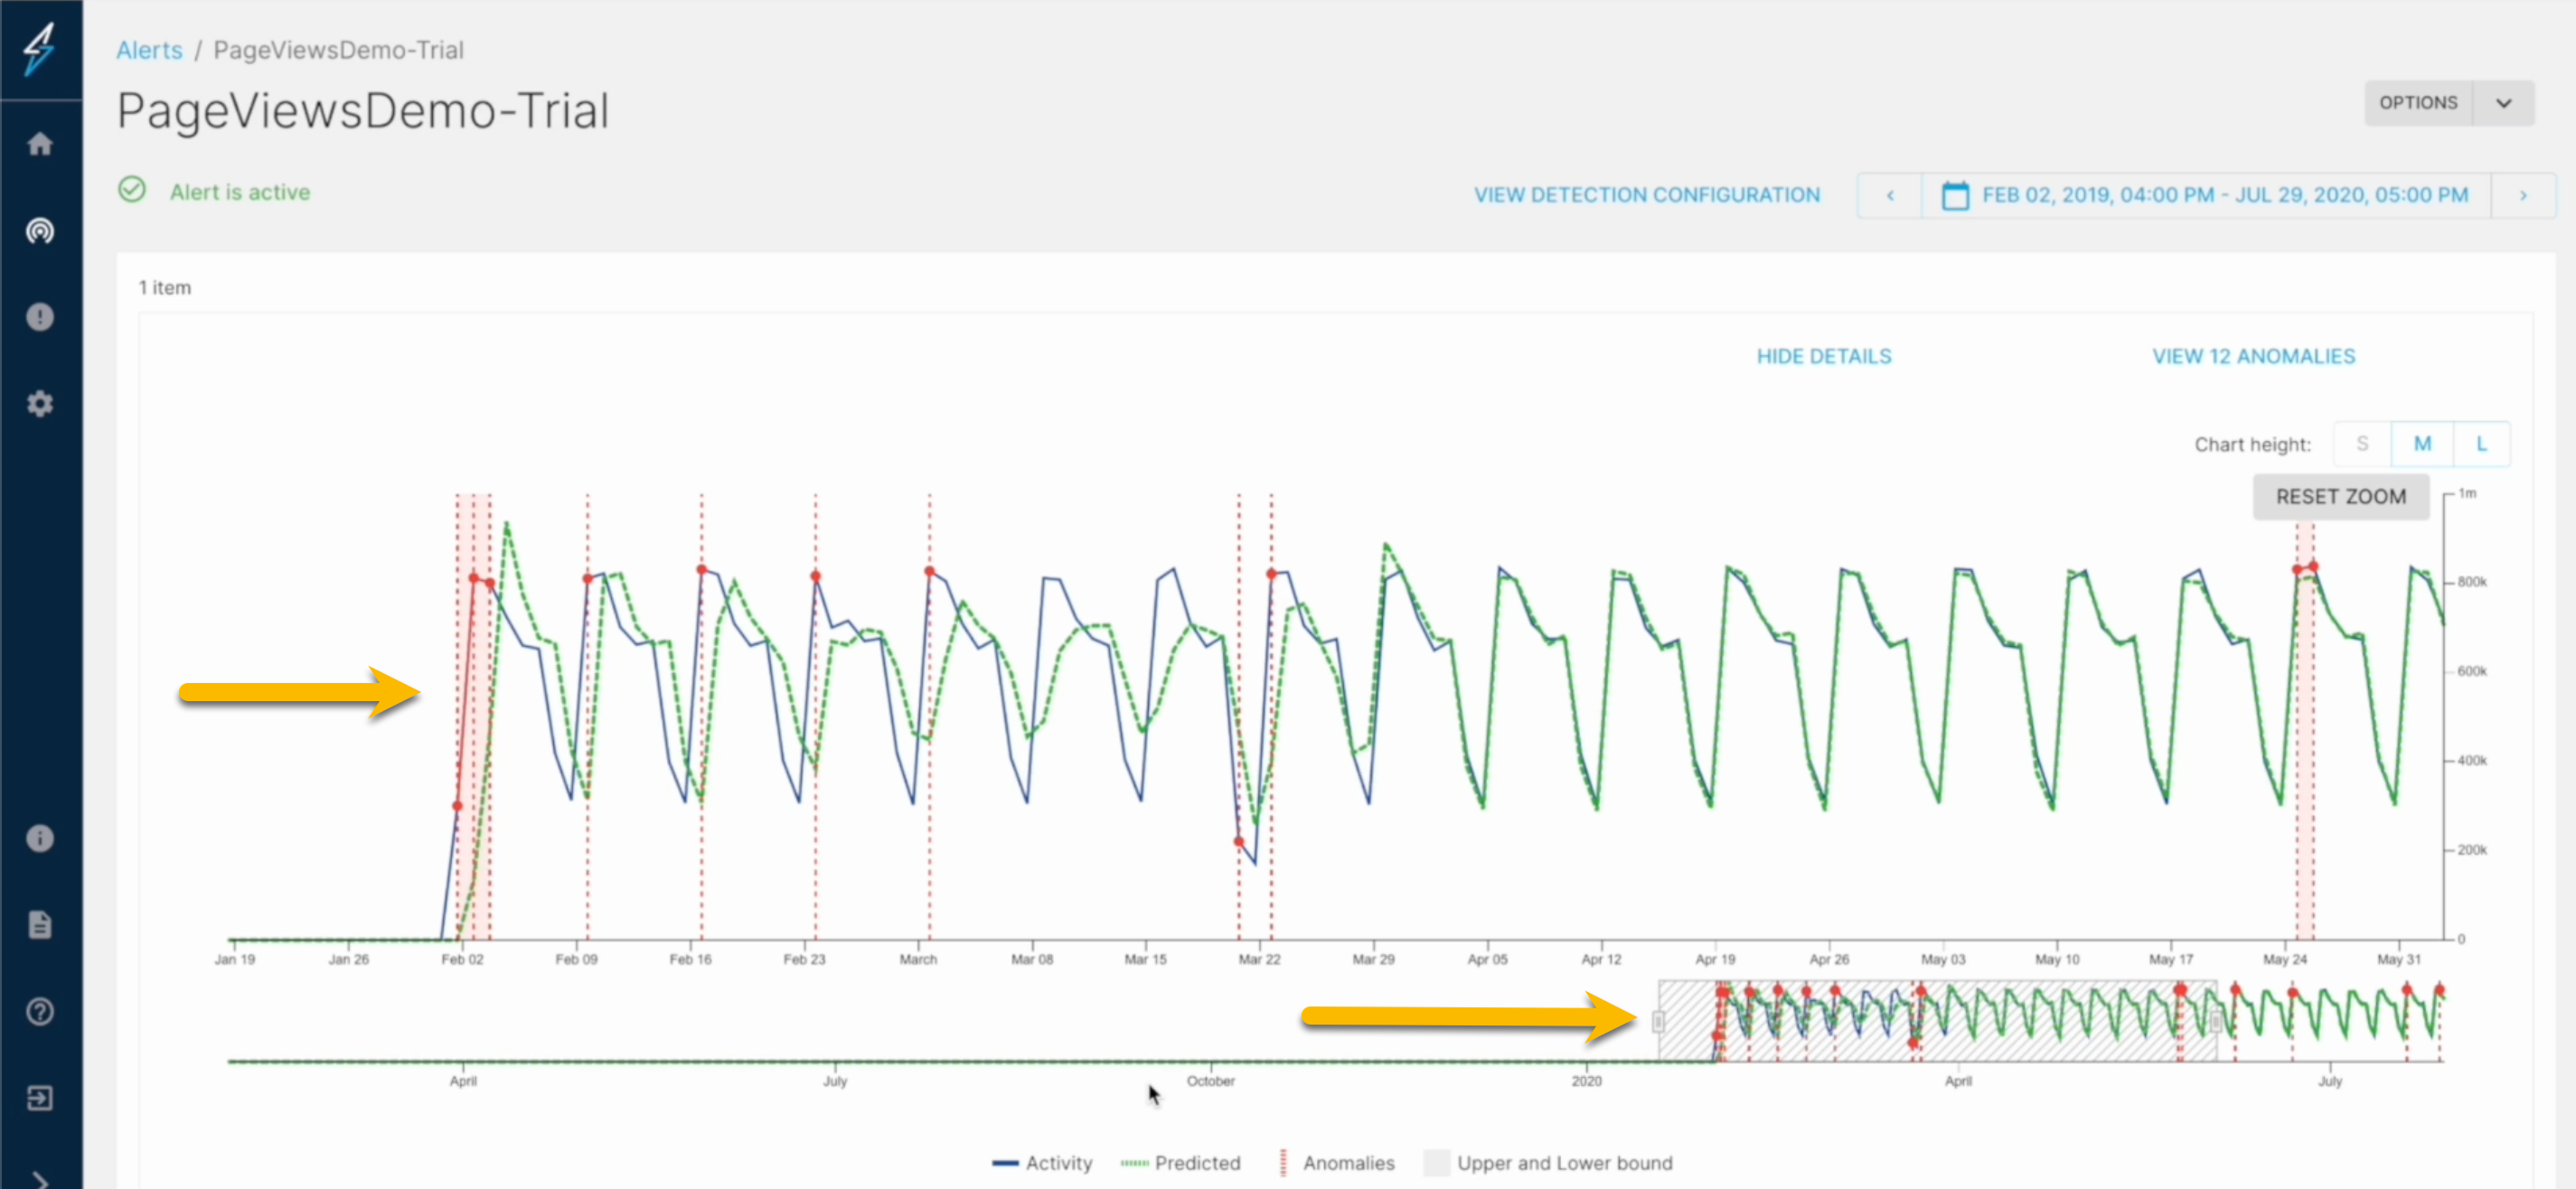Image resolution: width=2576 pixels, height=1189 pixels.
Task: Go to previous date range
Action: (1889, 195)
